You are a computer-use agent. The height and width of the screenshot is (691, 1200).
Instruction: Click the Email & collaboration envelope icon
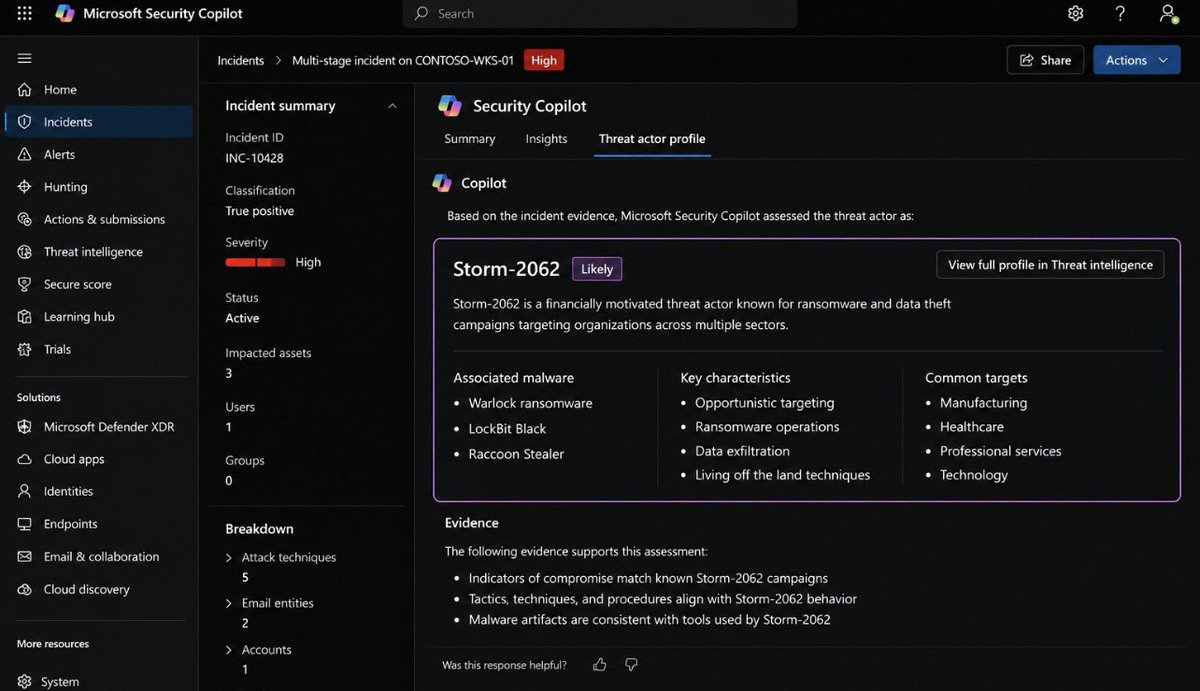25,557
